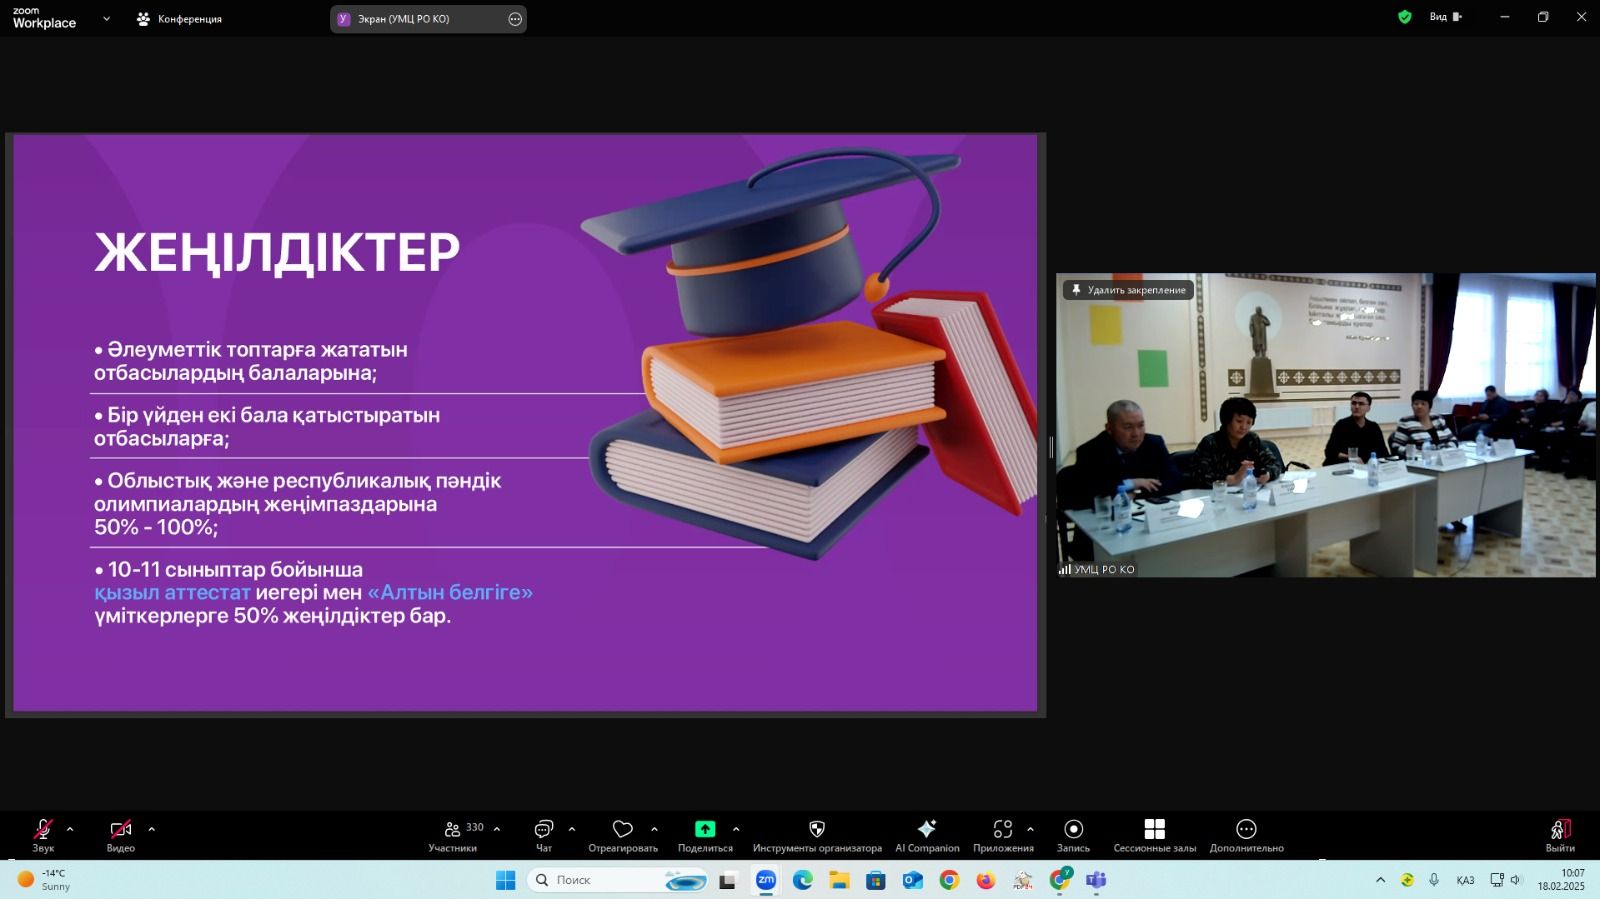
Task: Turn on the Видео camera
Action: tap(121, 835)
